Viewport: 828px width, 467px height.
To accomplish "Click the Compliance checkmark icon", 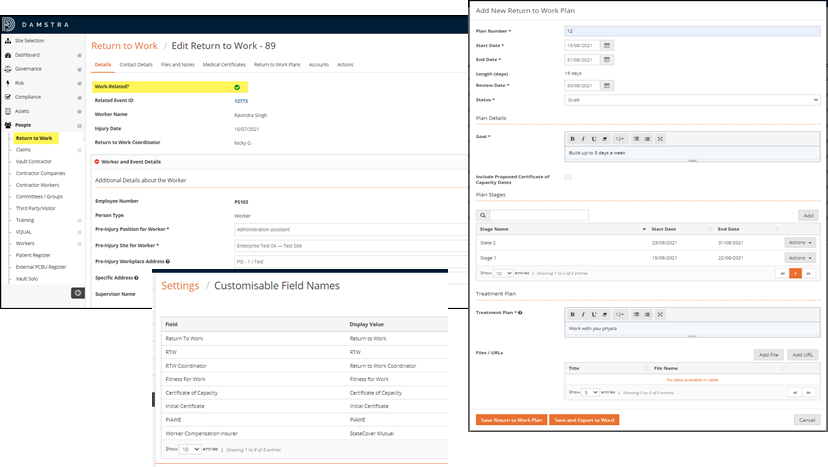I will pyautogui.click(x=8, y=97).
